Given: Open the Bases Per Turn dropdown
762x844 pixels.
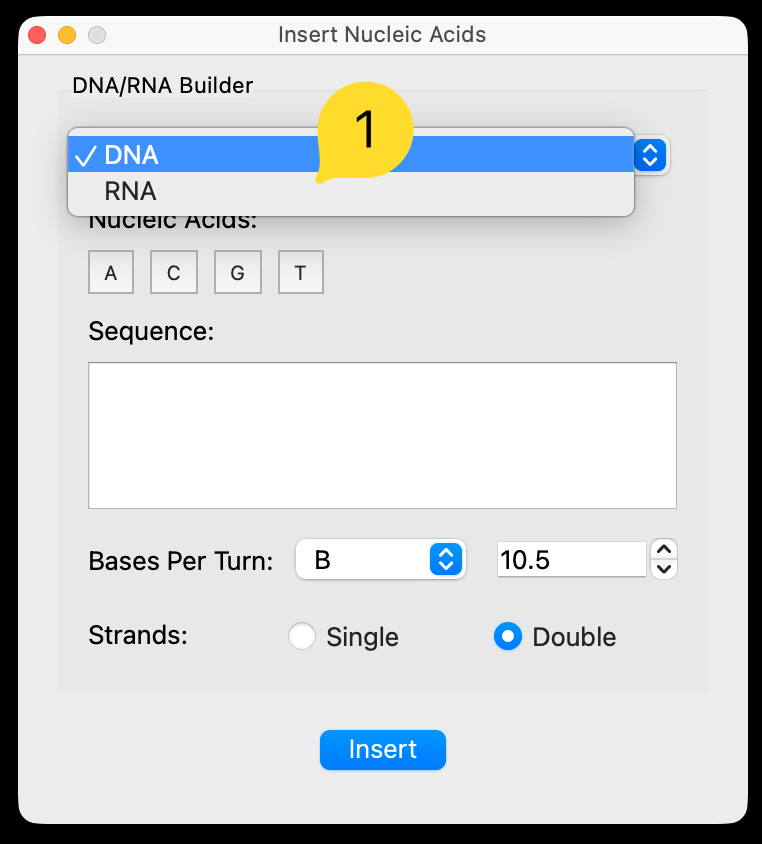Looking at the screenshot, I should [380, 560].
